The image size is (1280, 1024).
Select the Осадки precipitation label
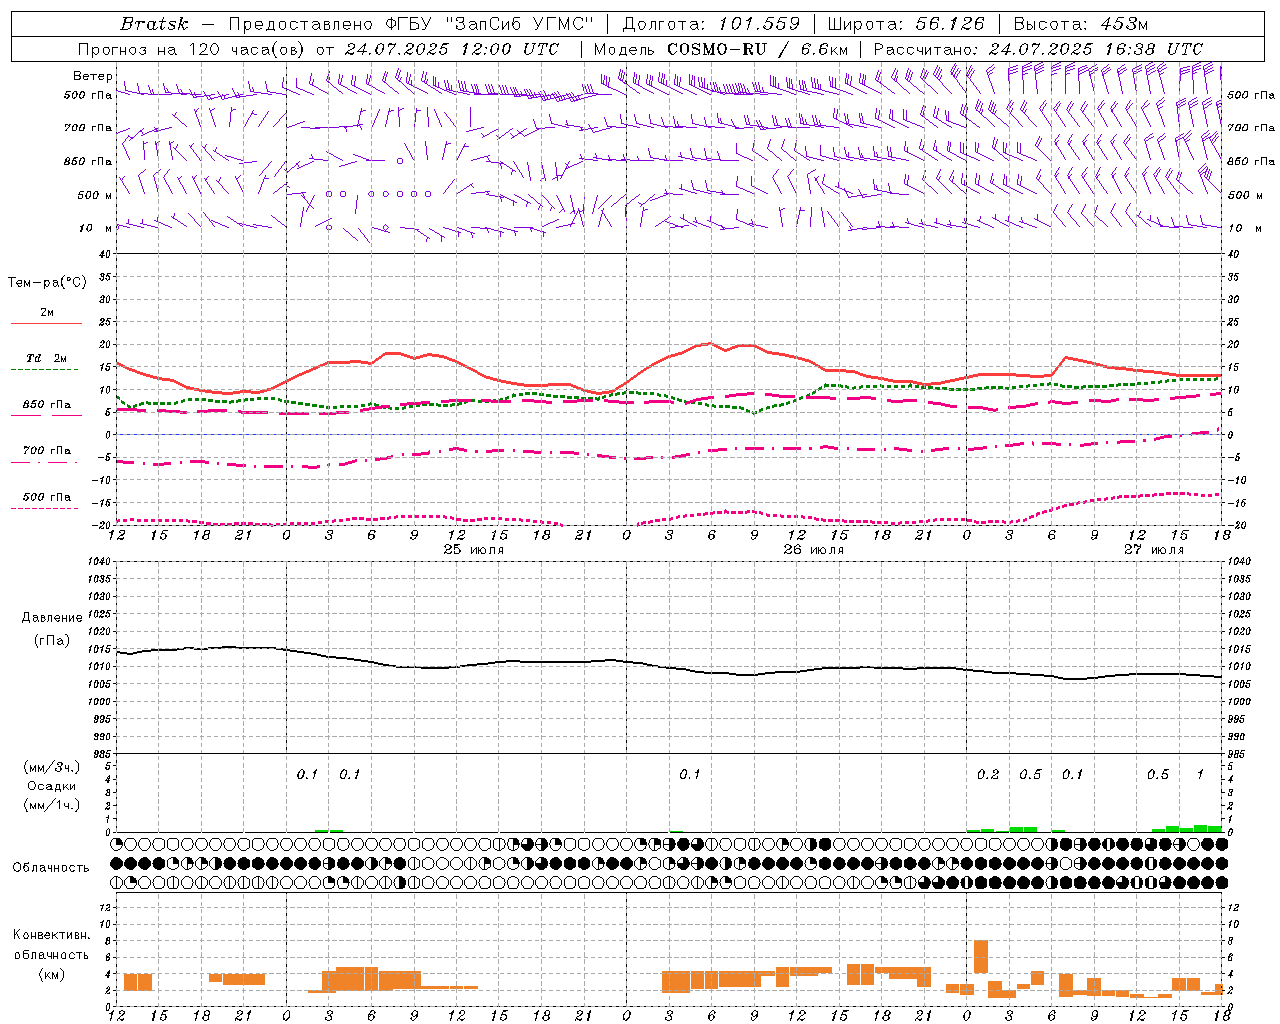pyautogui.click(x=51, y=786)
